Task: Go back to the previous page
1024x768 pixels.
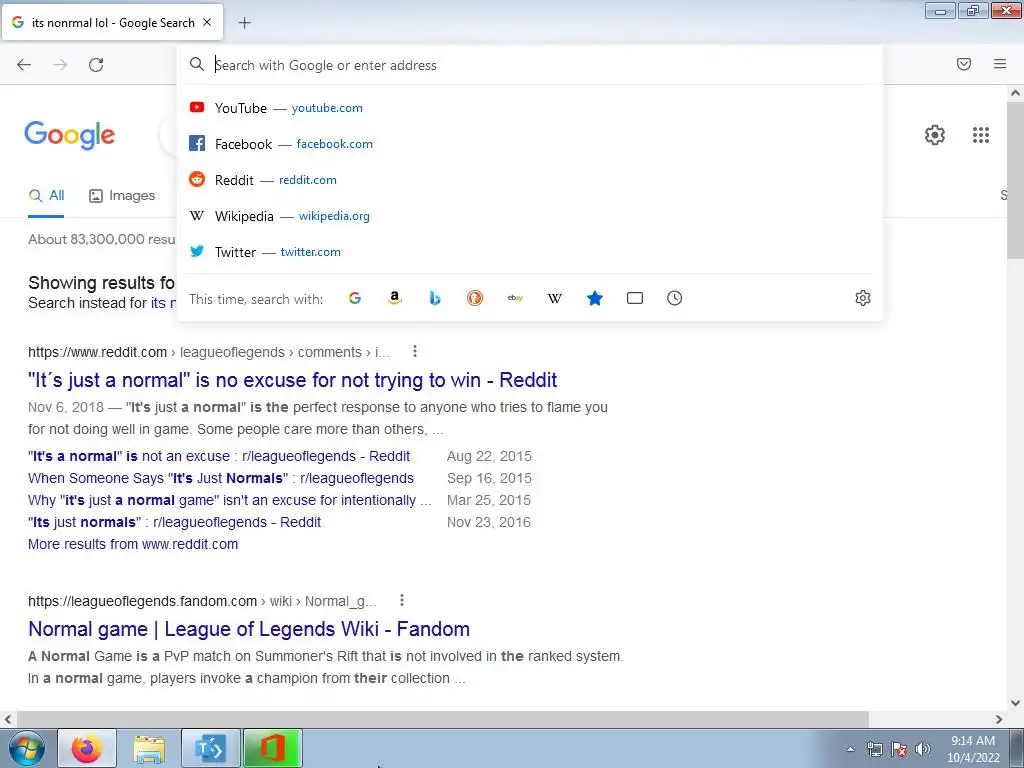Action: [x=24, y=65]
